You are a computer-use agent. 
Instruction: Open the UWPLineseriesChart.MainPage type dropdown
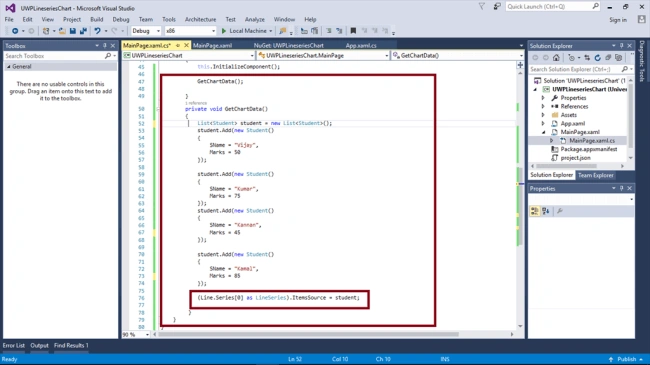pyautogui.click(x=386, y=56)
